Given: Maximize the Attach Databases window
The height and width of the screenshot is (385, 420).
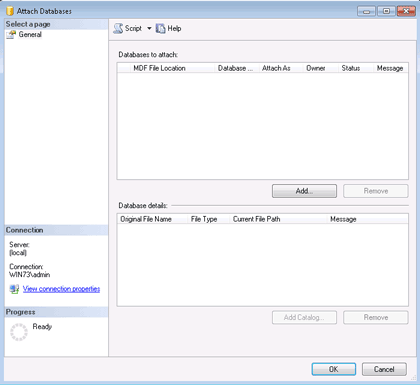Looking at the screenshot, I should tap(386, 11).
